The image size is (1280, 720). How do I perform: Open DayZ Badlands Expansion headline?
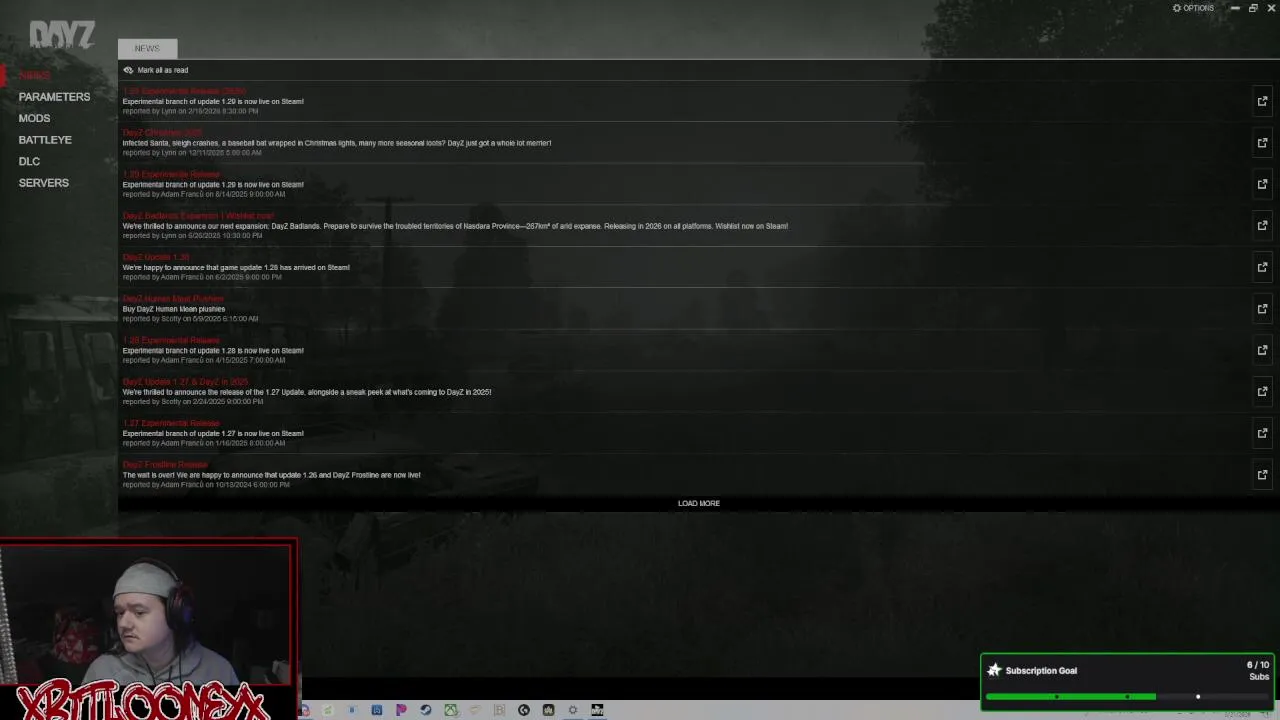[x=198, y=215]
